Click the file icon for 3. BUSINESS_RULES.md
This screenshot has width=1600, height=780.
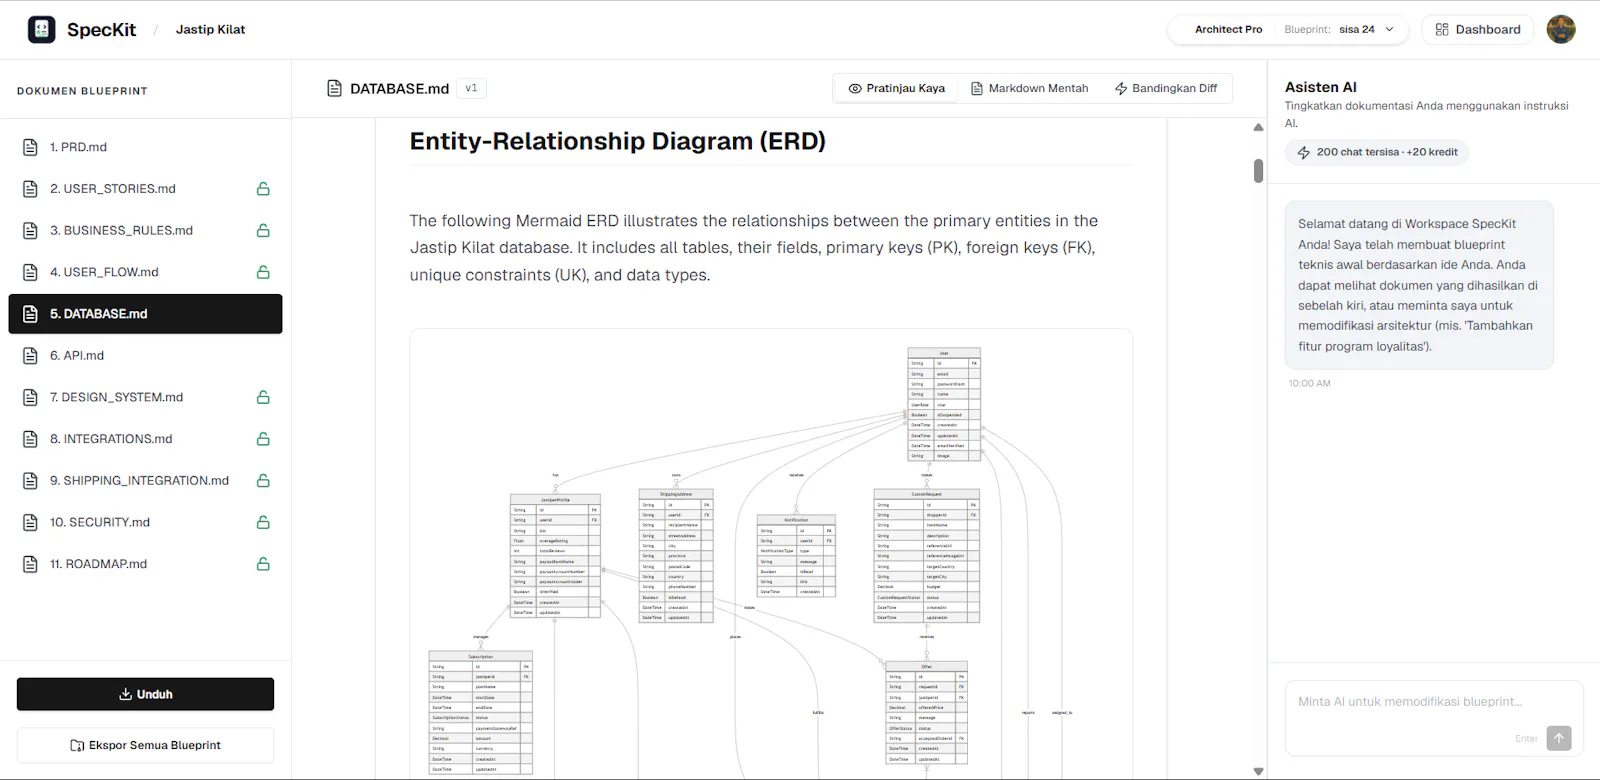[x=30, y=231]
